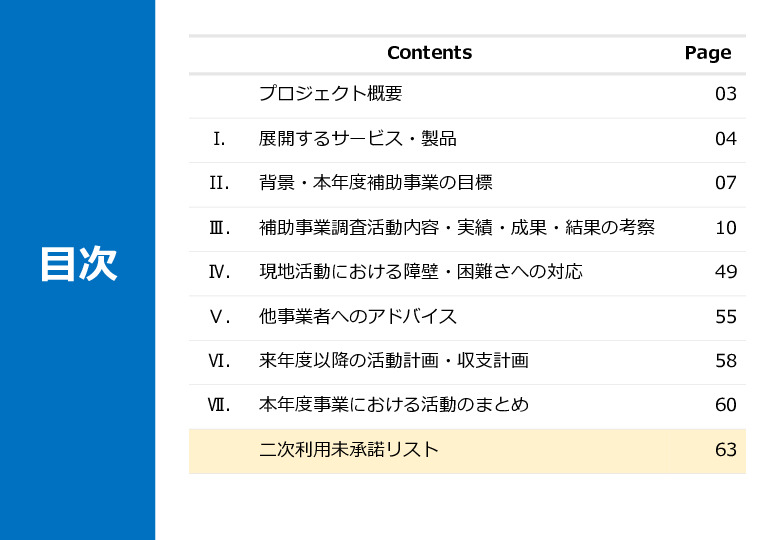780x540 pixels.
Task: Click page number 07
Action: click(x=726, y=183)
